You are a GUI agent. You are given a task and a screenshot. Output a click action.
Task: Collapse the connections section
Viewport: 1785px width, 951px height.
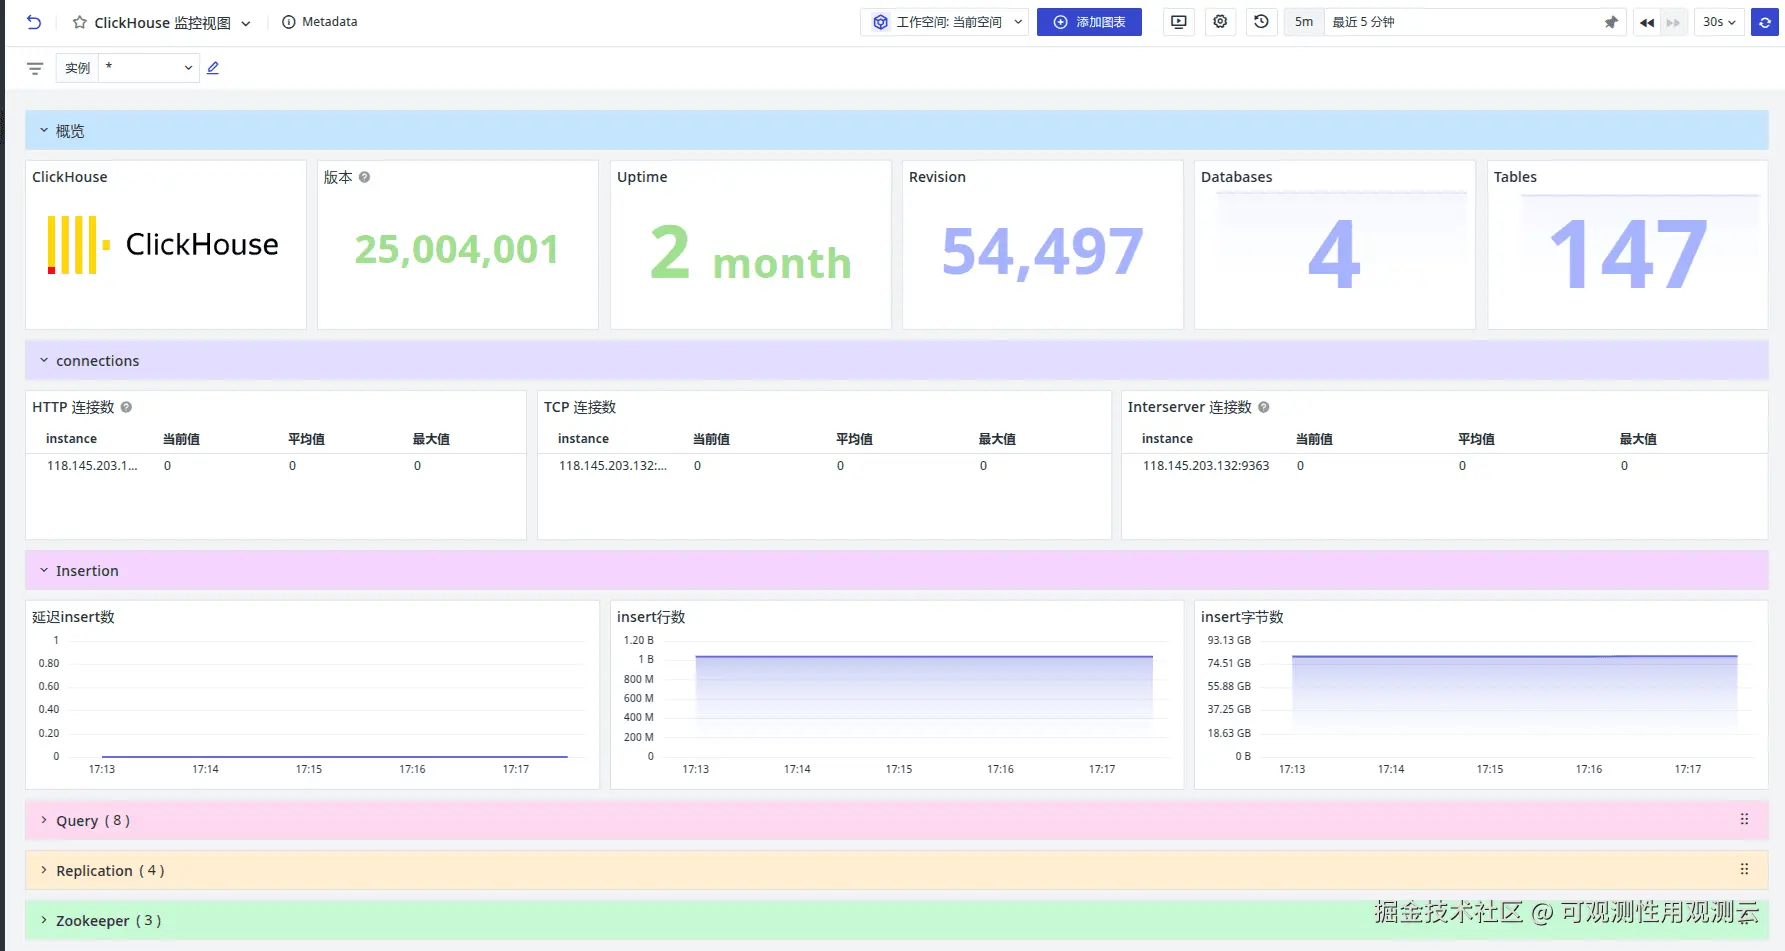tap(44, 361)
